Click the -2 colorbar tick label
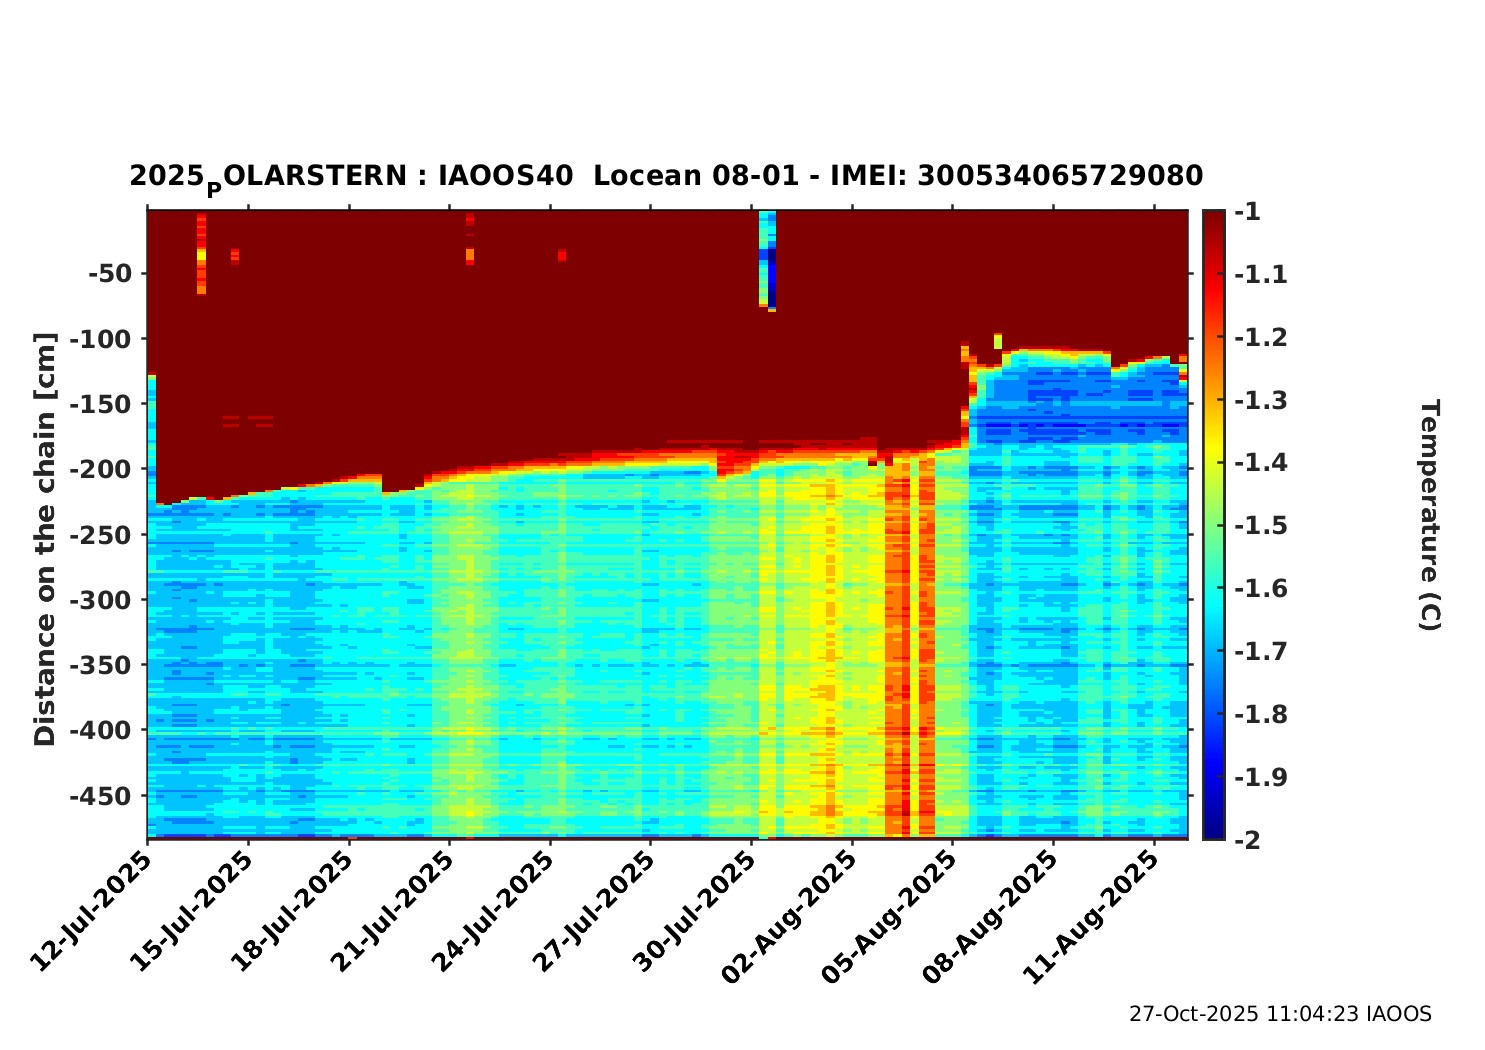This screenshot has height=1050, width=1485. click(1248, 840)
